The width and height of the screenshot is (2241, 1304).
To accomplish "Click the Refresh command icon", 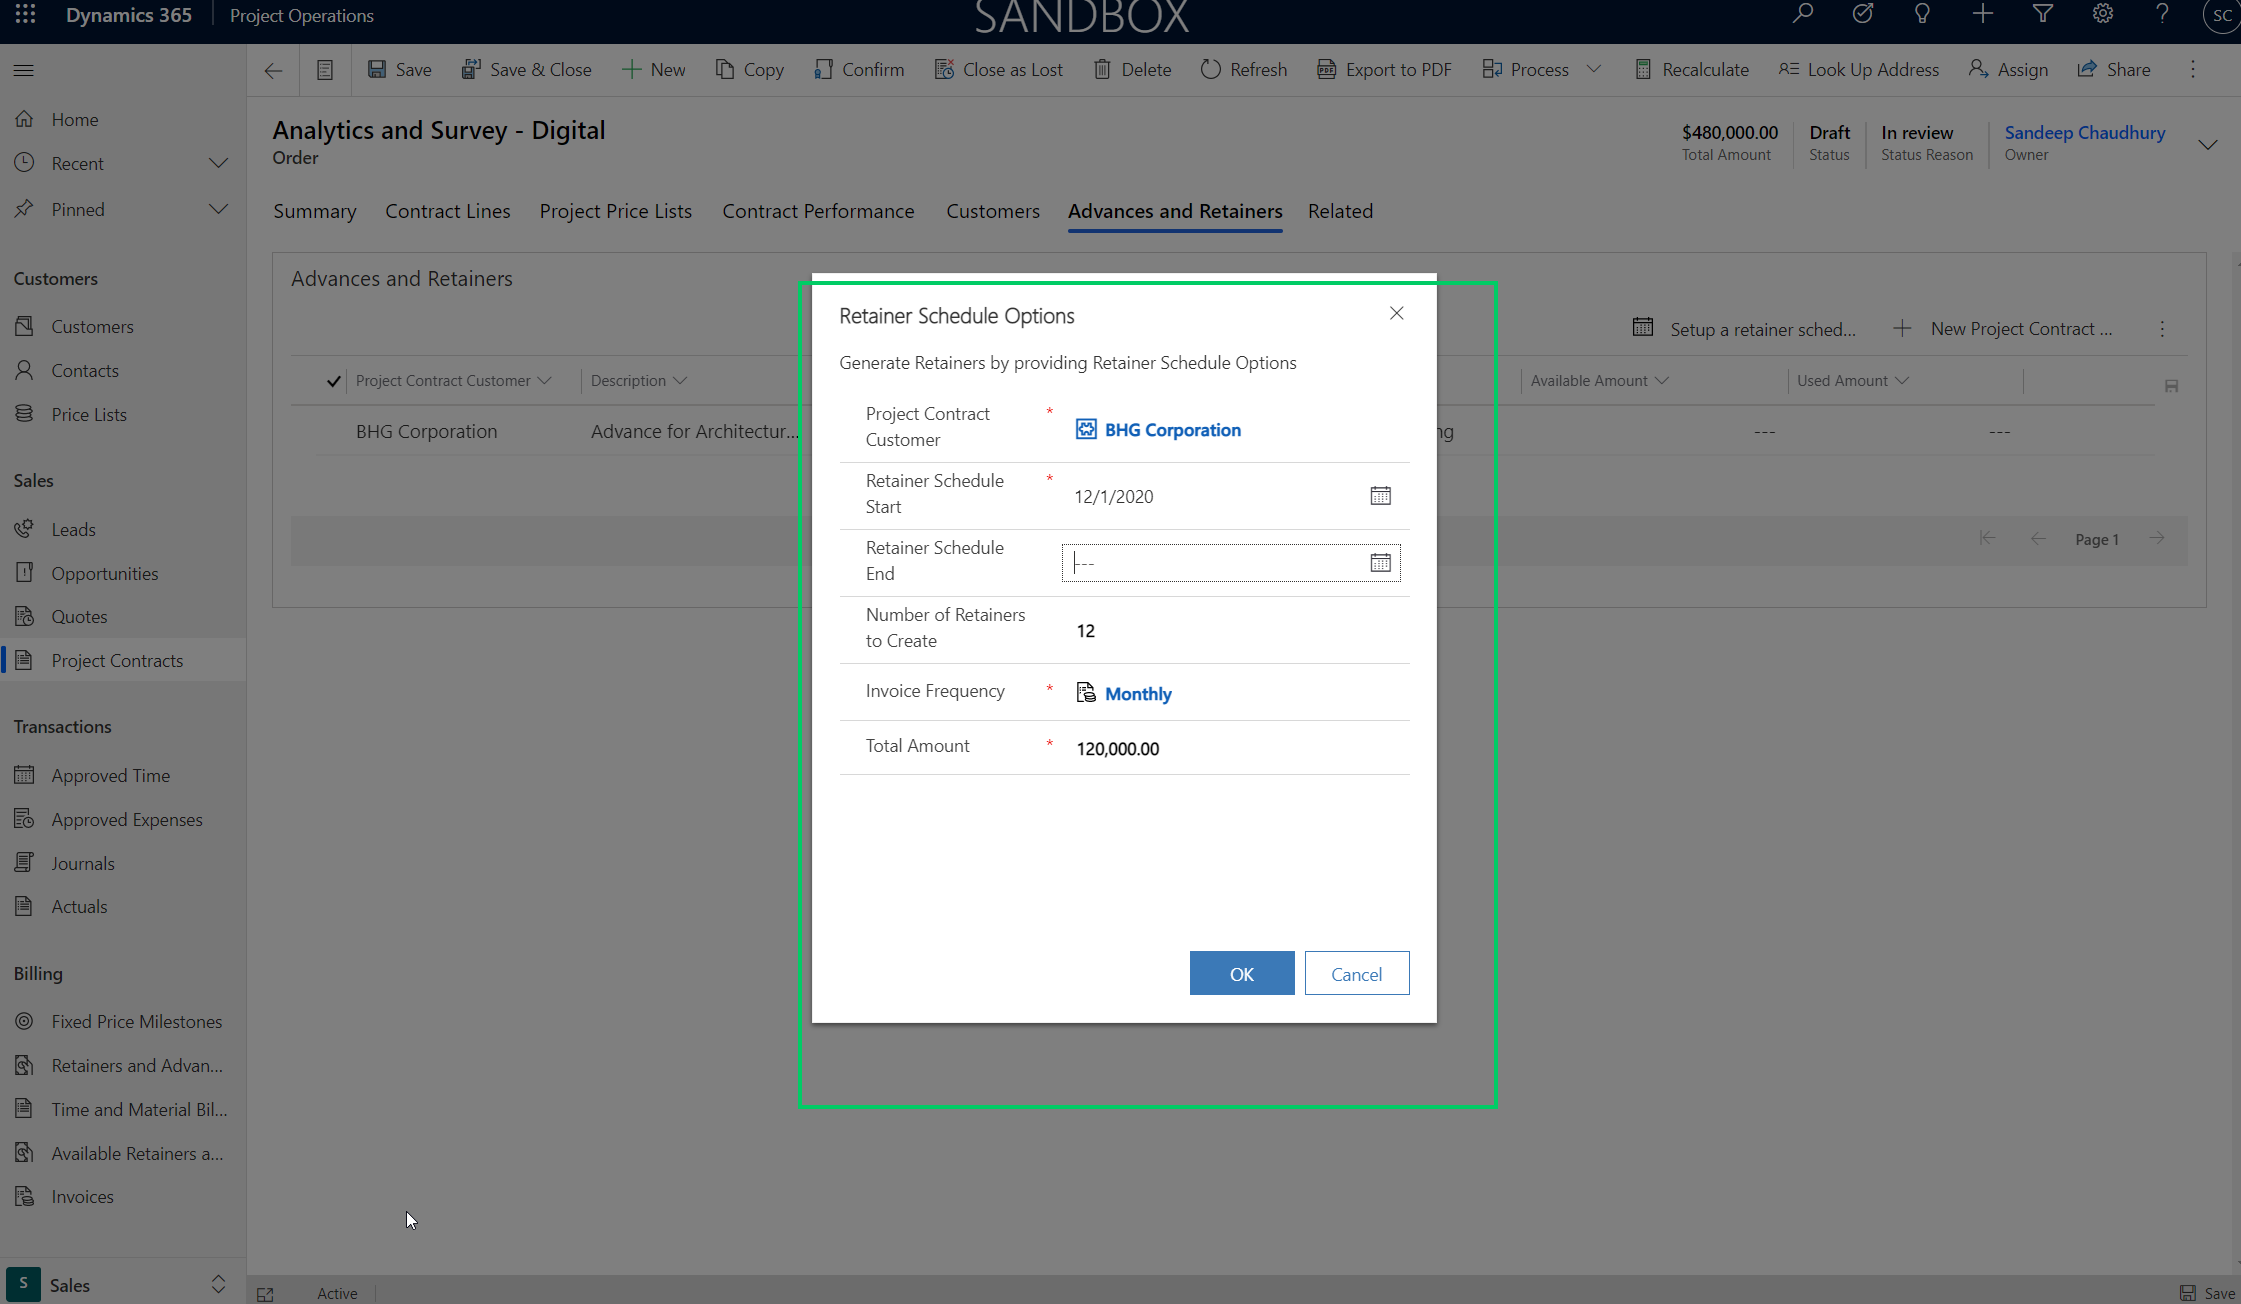I will 1210,69.
